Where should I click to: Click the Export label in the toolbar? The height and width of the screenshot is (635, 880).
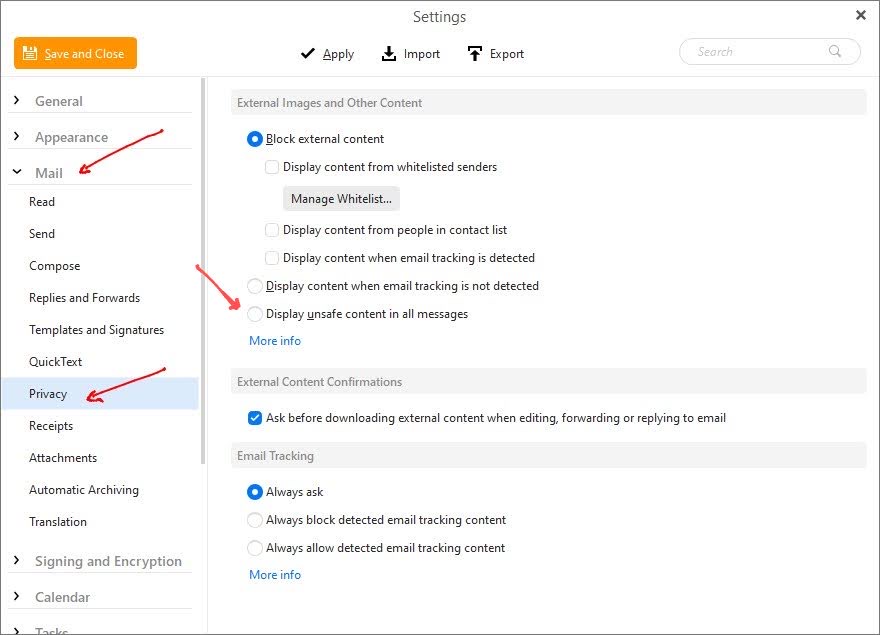point(507,54)
